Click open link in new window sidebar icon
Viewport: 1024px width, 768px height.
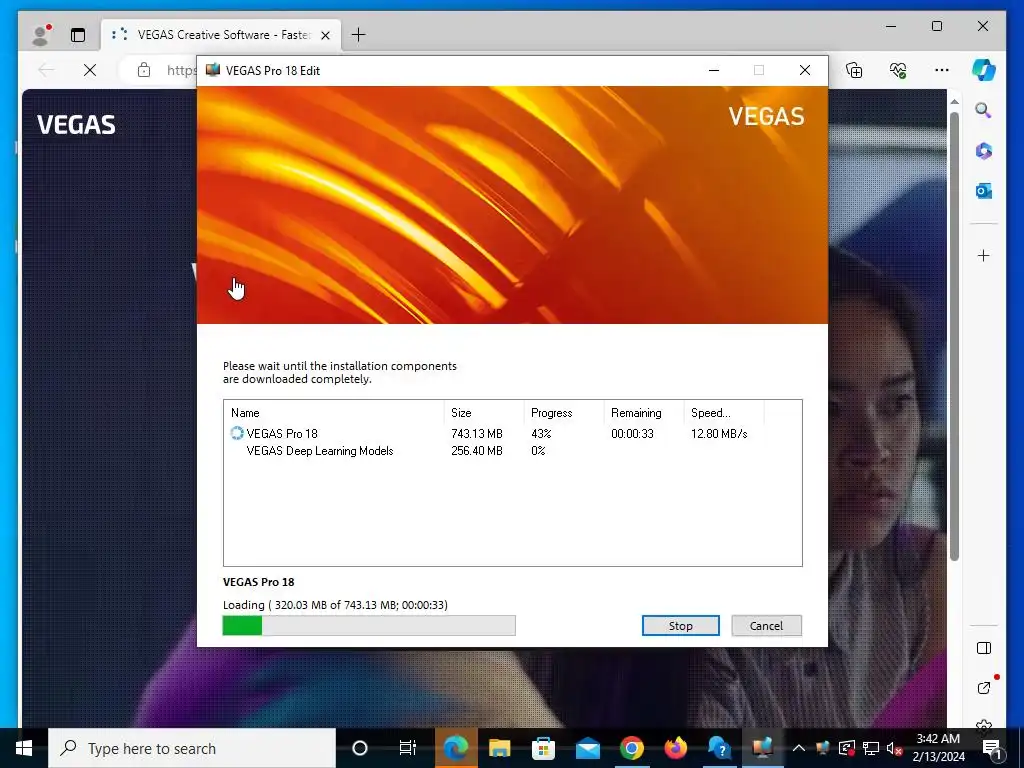click(984, 688)
